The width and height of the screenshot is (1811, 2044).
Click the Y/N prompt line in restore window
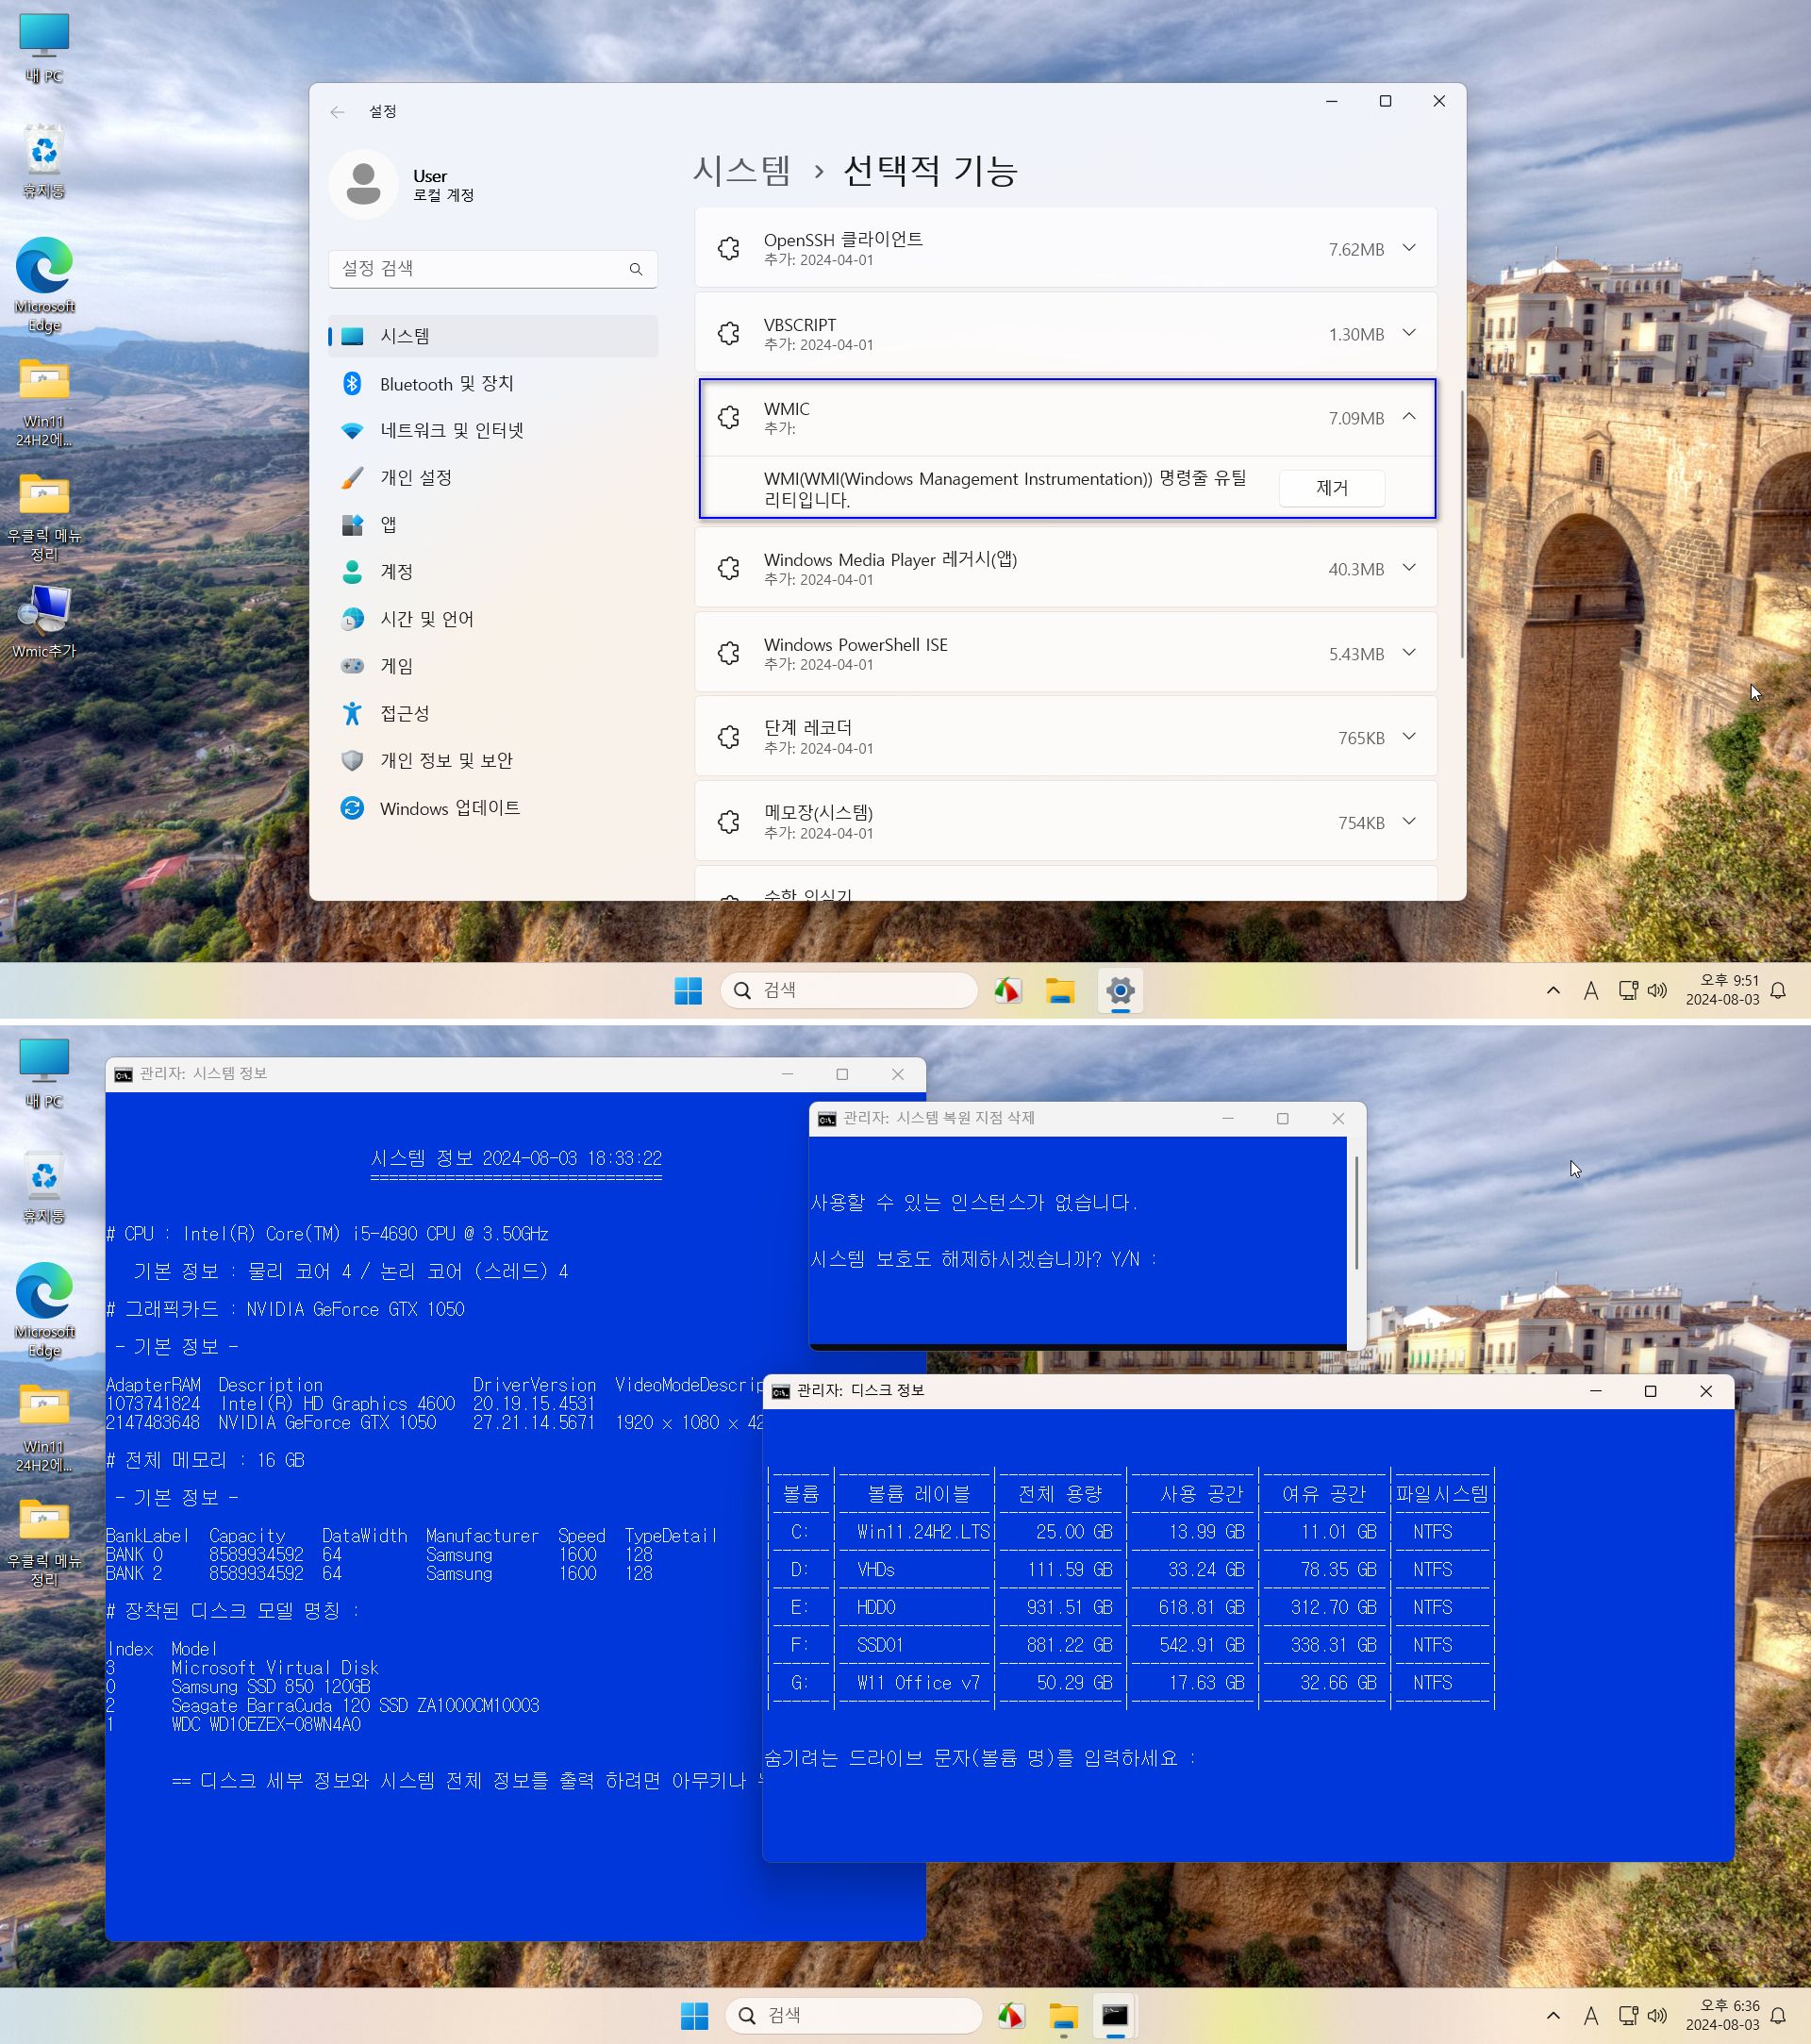pyautogui.click(x=984, y=1259)
